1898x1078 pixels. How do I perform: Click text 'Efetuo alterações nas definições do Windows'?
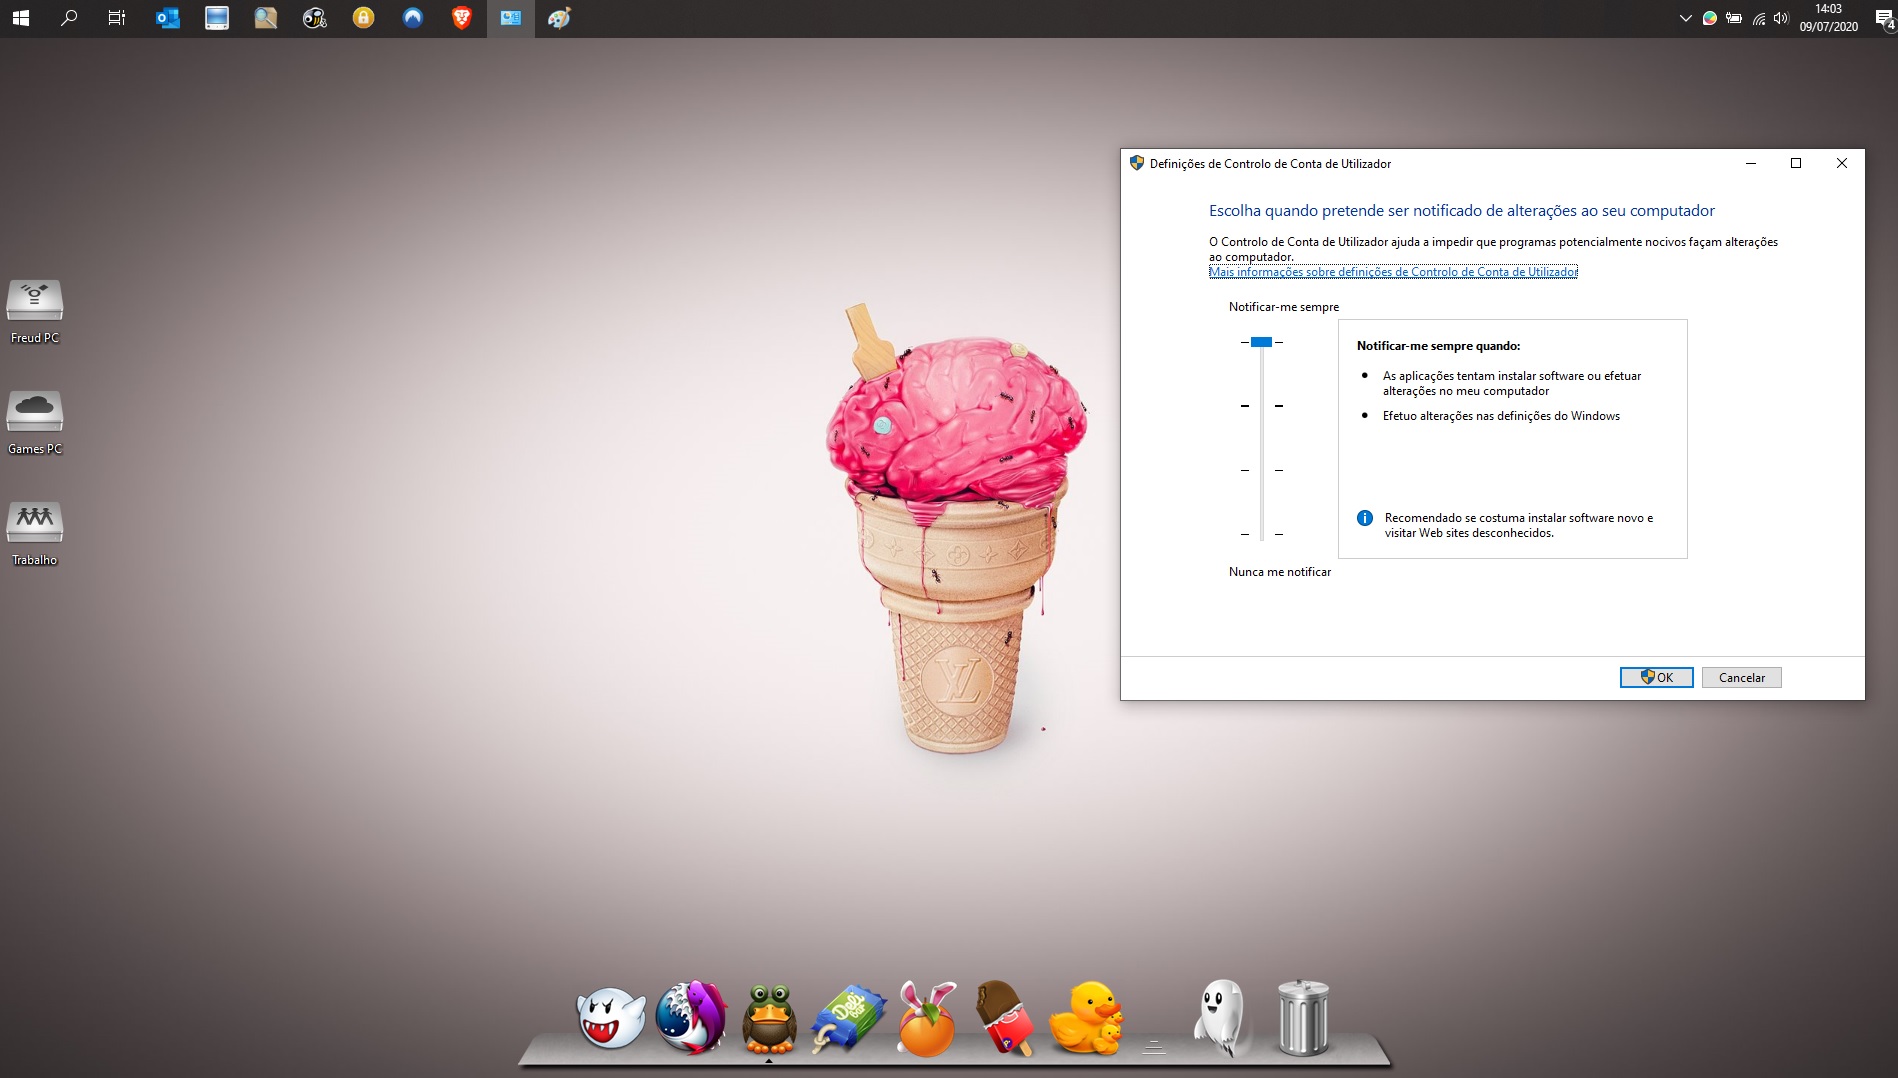(1501, 416)
